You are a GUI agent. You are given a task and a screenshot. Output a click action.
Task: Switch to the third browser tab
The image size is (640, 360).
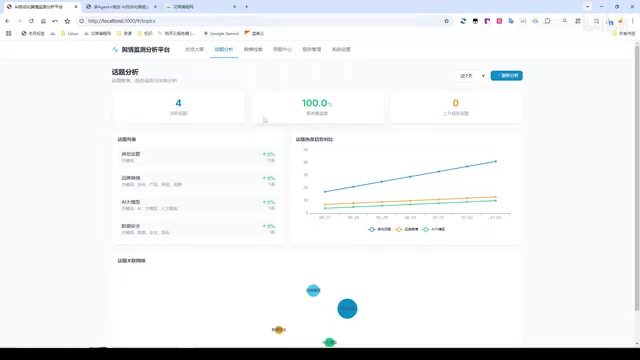(200, 7)
